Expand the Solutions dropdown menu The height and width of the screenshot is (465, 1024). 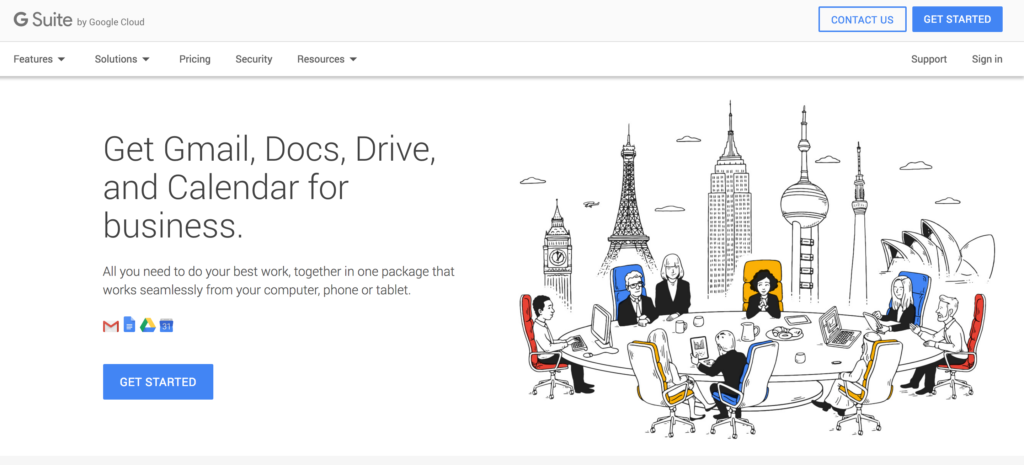point(122,59)
